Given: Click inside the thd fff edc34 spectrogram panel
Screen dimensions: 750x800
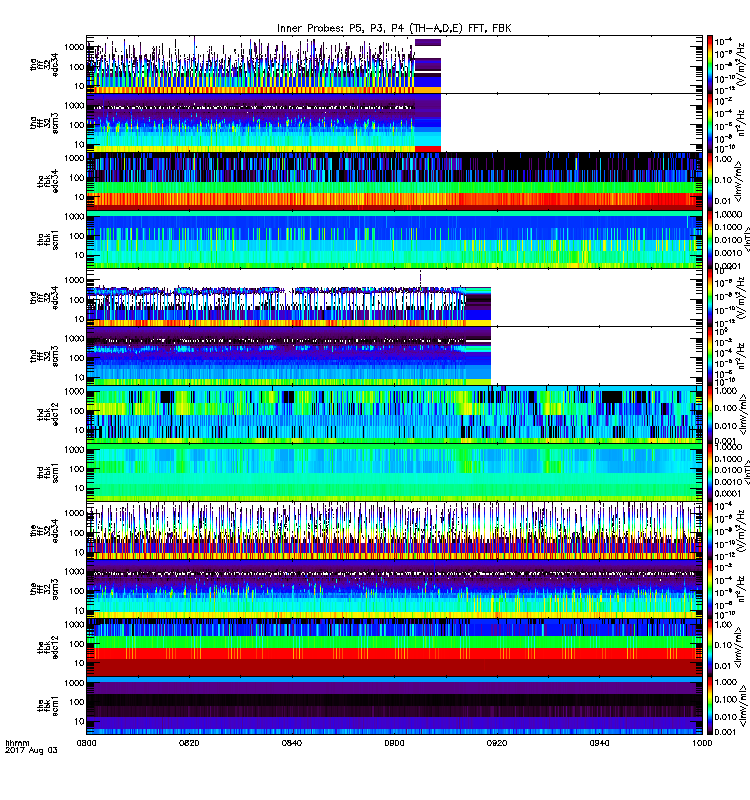Looking at the screenshot, I should [x=394, y=297].
